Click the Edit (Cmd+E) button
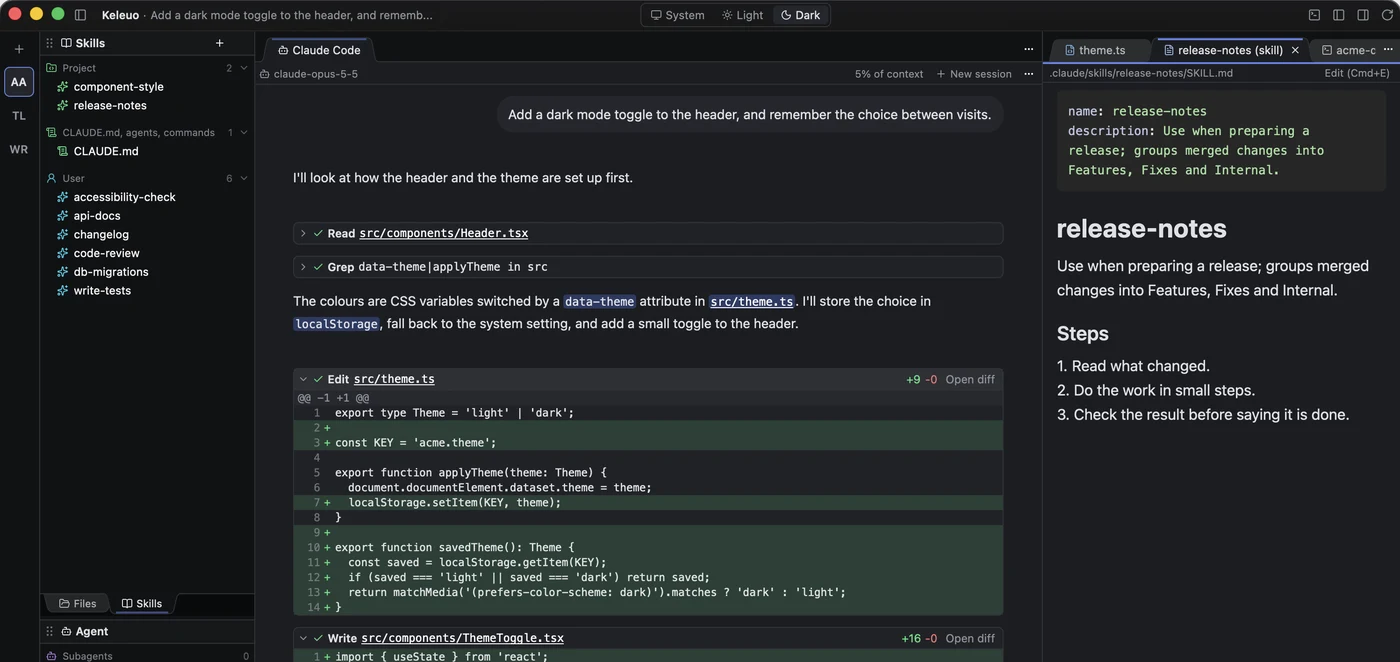This screenshot has height=662, width=1400. point(1357,73)
